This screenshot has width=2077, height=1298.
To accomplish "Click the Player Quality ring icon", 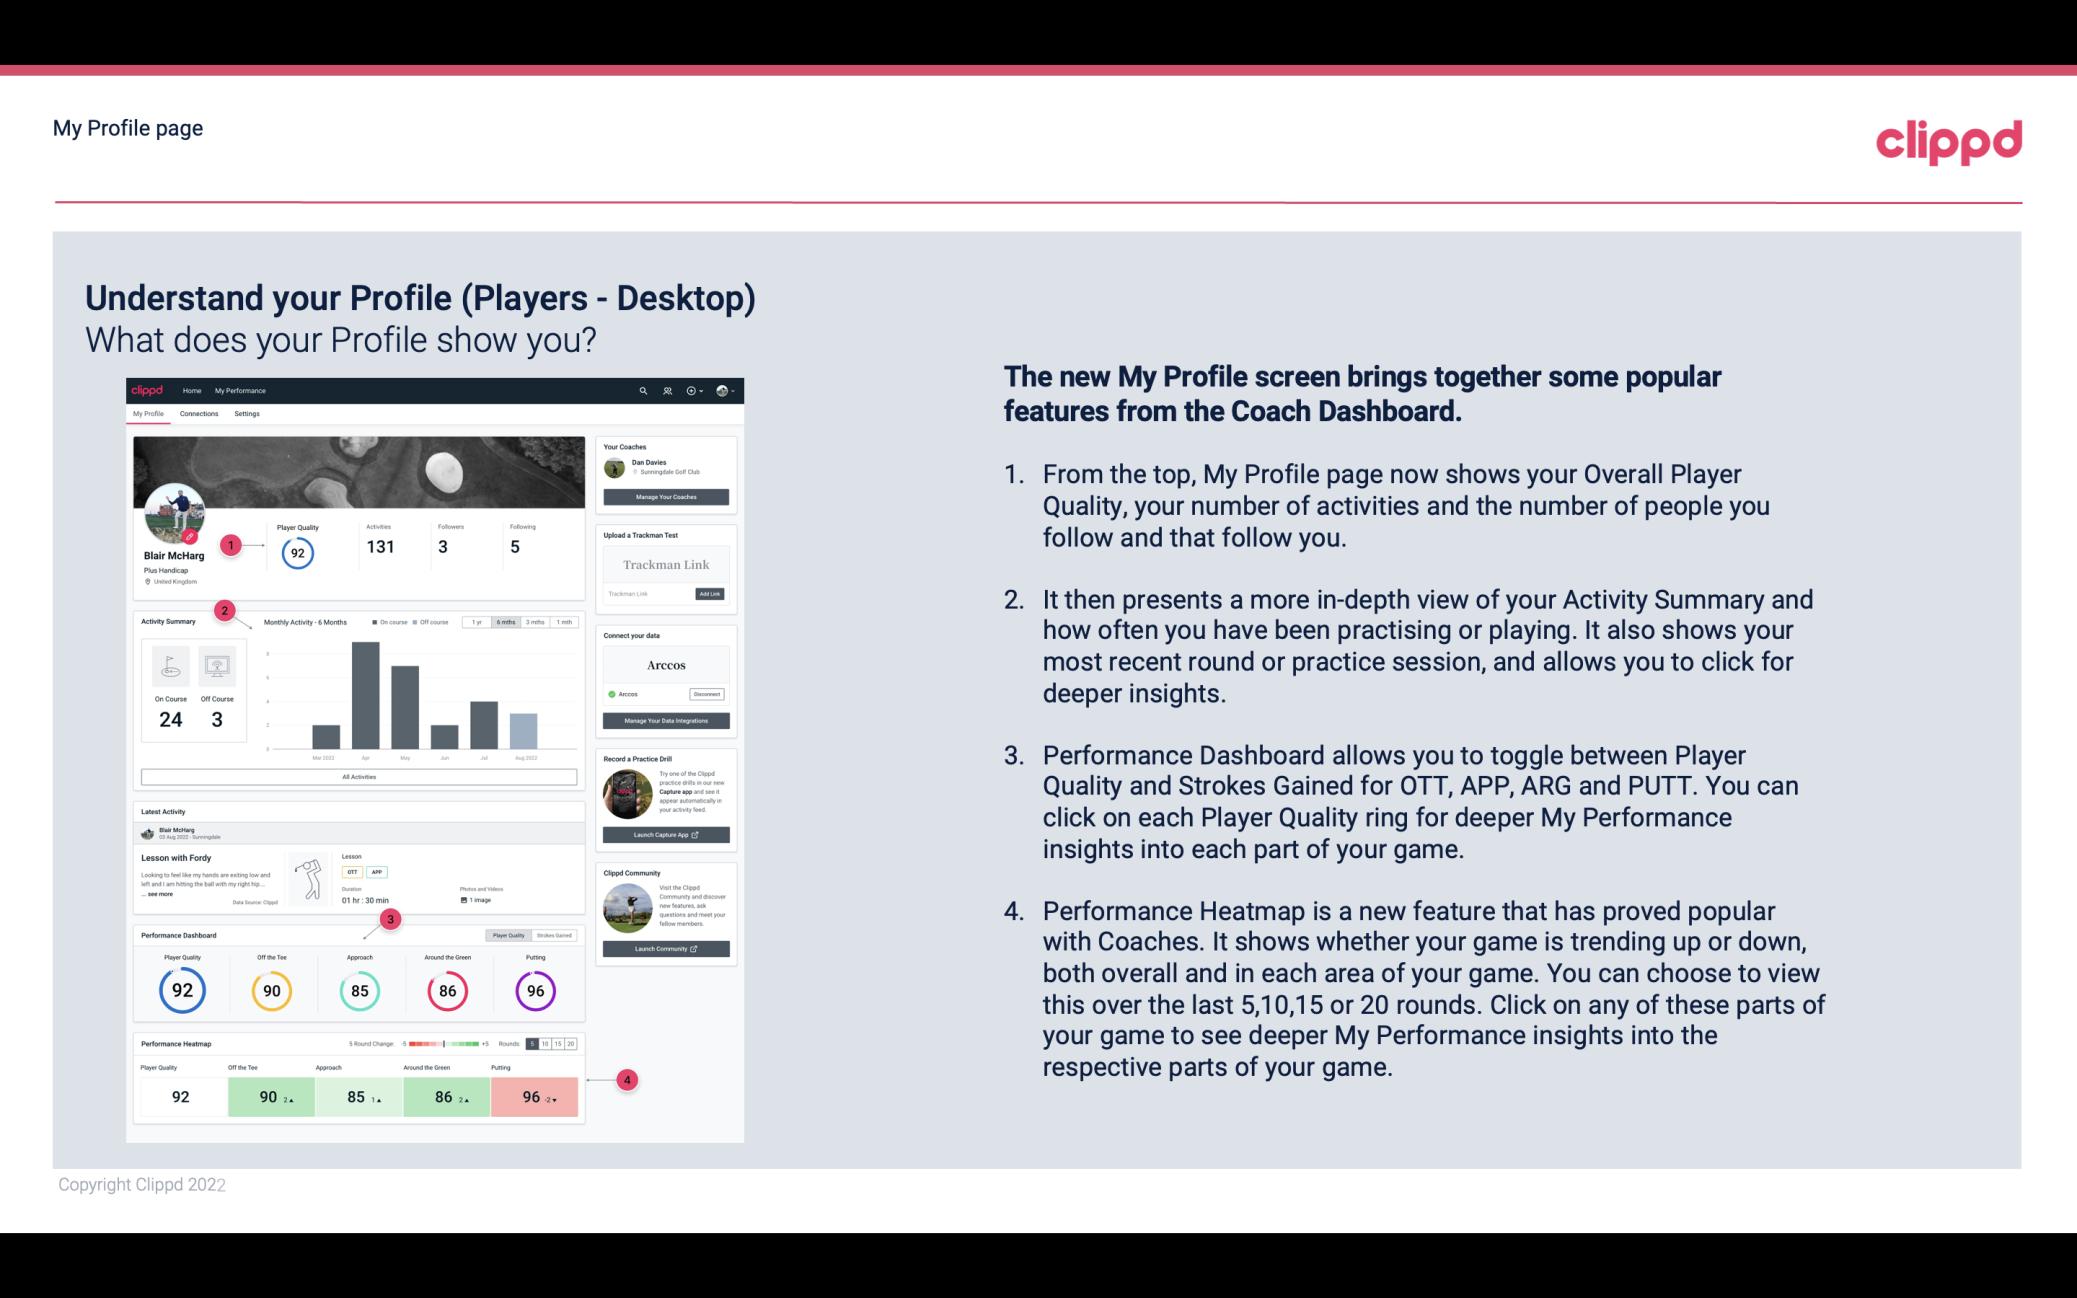I will tap(181, 987).
